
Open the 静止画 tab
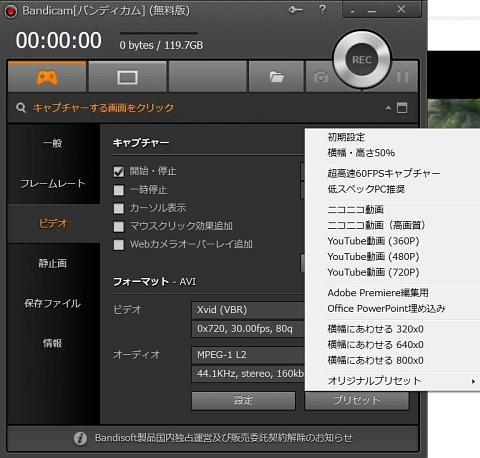click(53, 263)
